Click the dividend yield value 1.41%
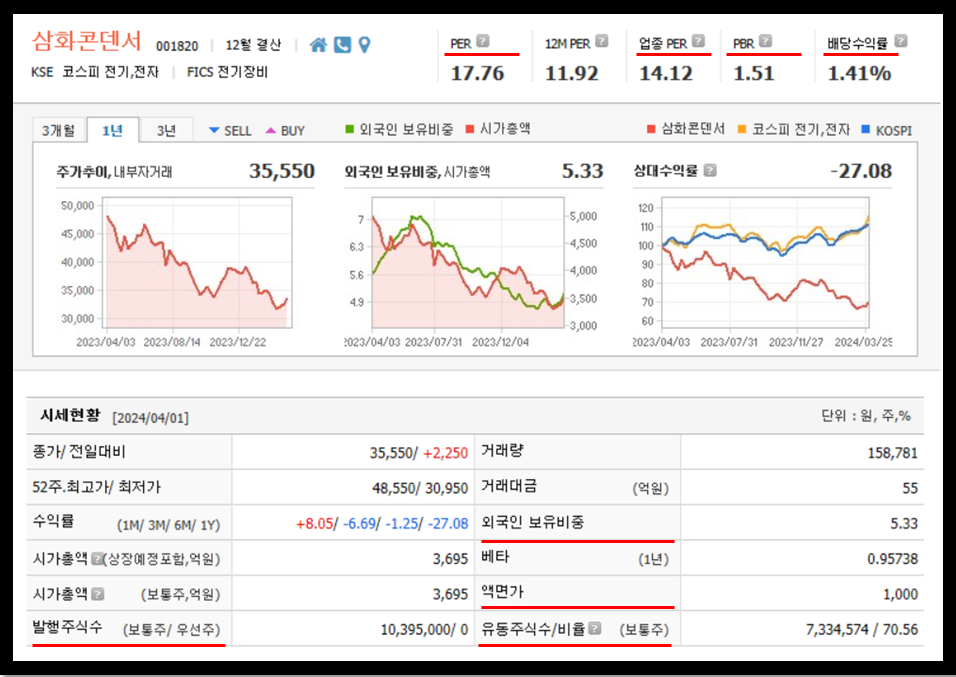Screen dimensions: 956x677 pyautogui.click(x=859, y=73)
